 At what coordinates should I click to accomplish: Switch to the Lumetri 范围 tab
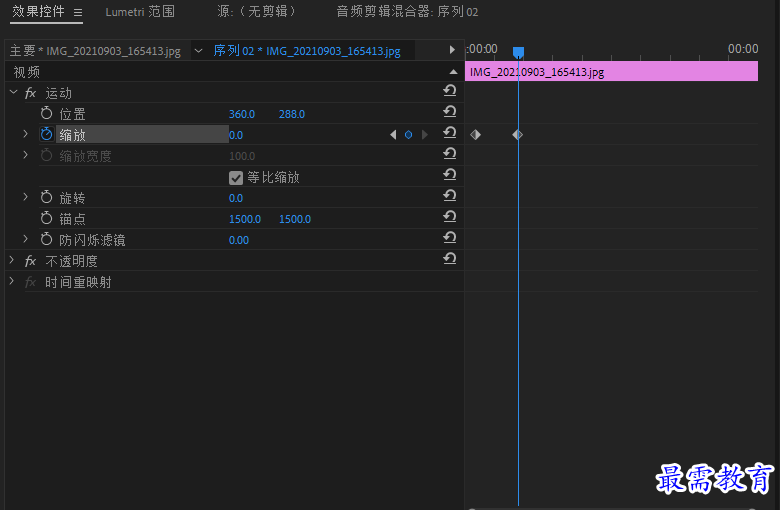[x=140, y=12]
